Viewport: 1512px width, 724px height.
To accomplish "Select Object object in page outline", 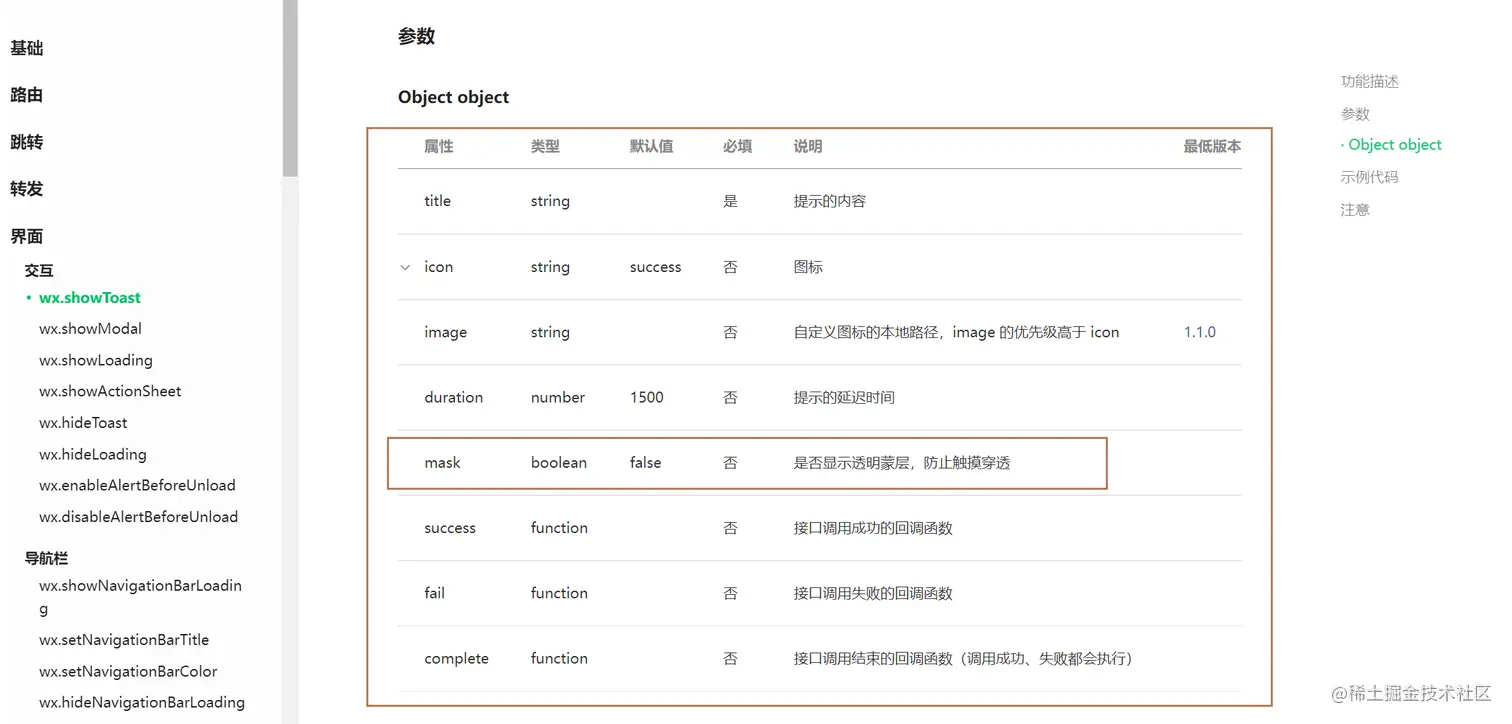I will 1395,145.
